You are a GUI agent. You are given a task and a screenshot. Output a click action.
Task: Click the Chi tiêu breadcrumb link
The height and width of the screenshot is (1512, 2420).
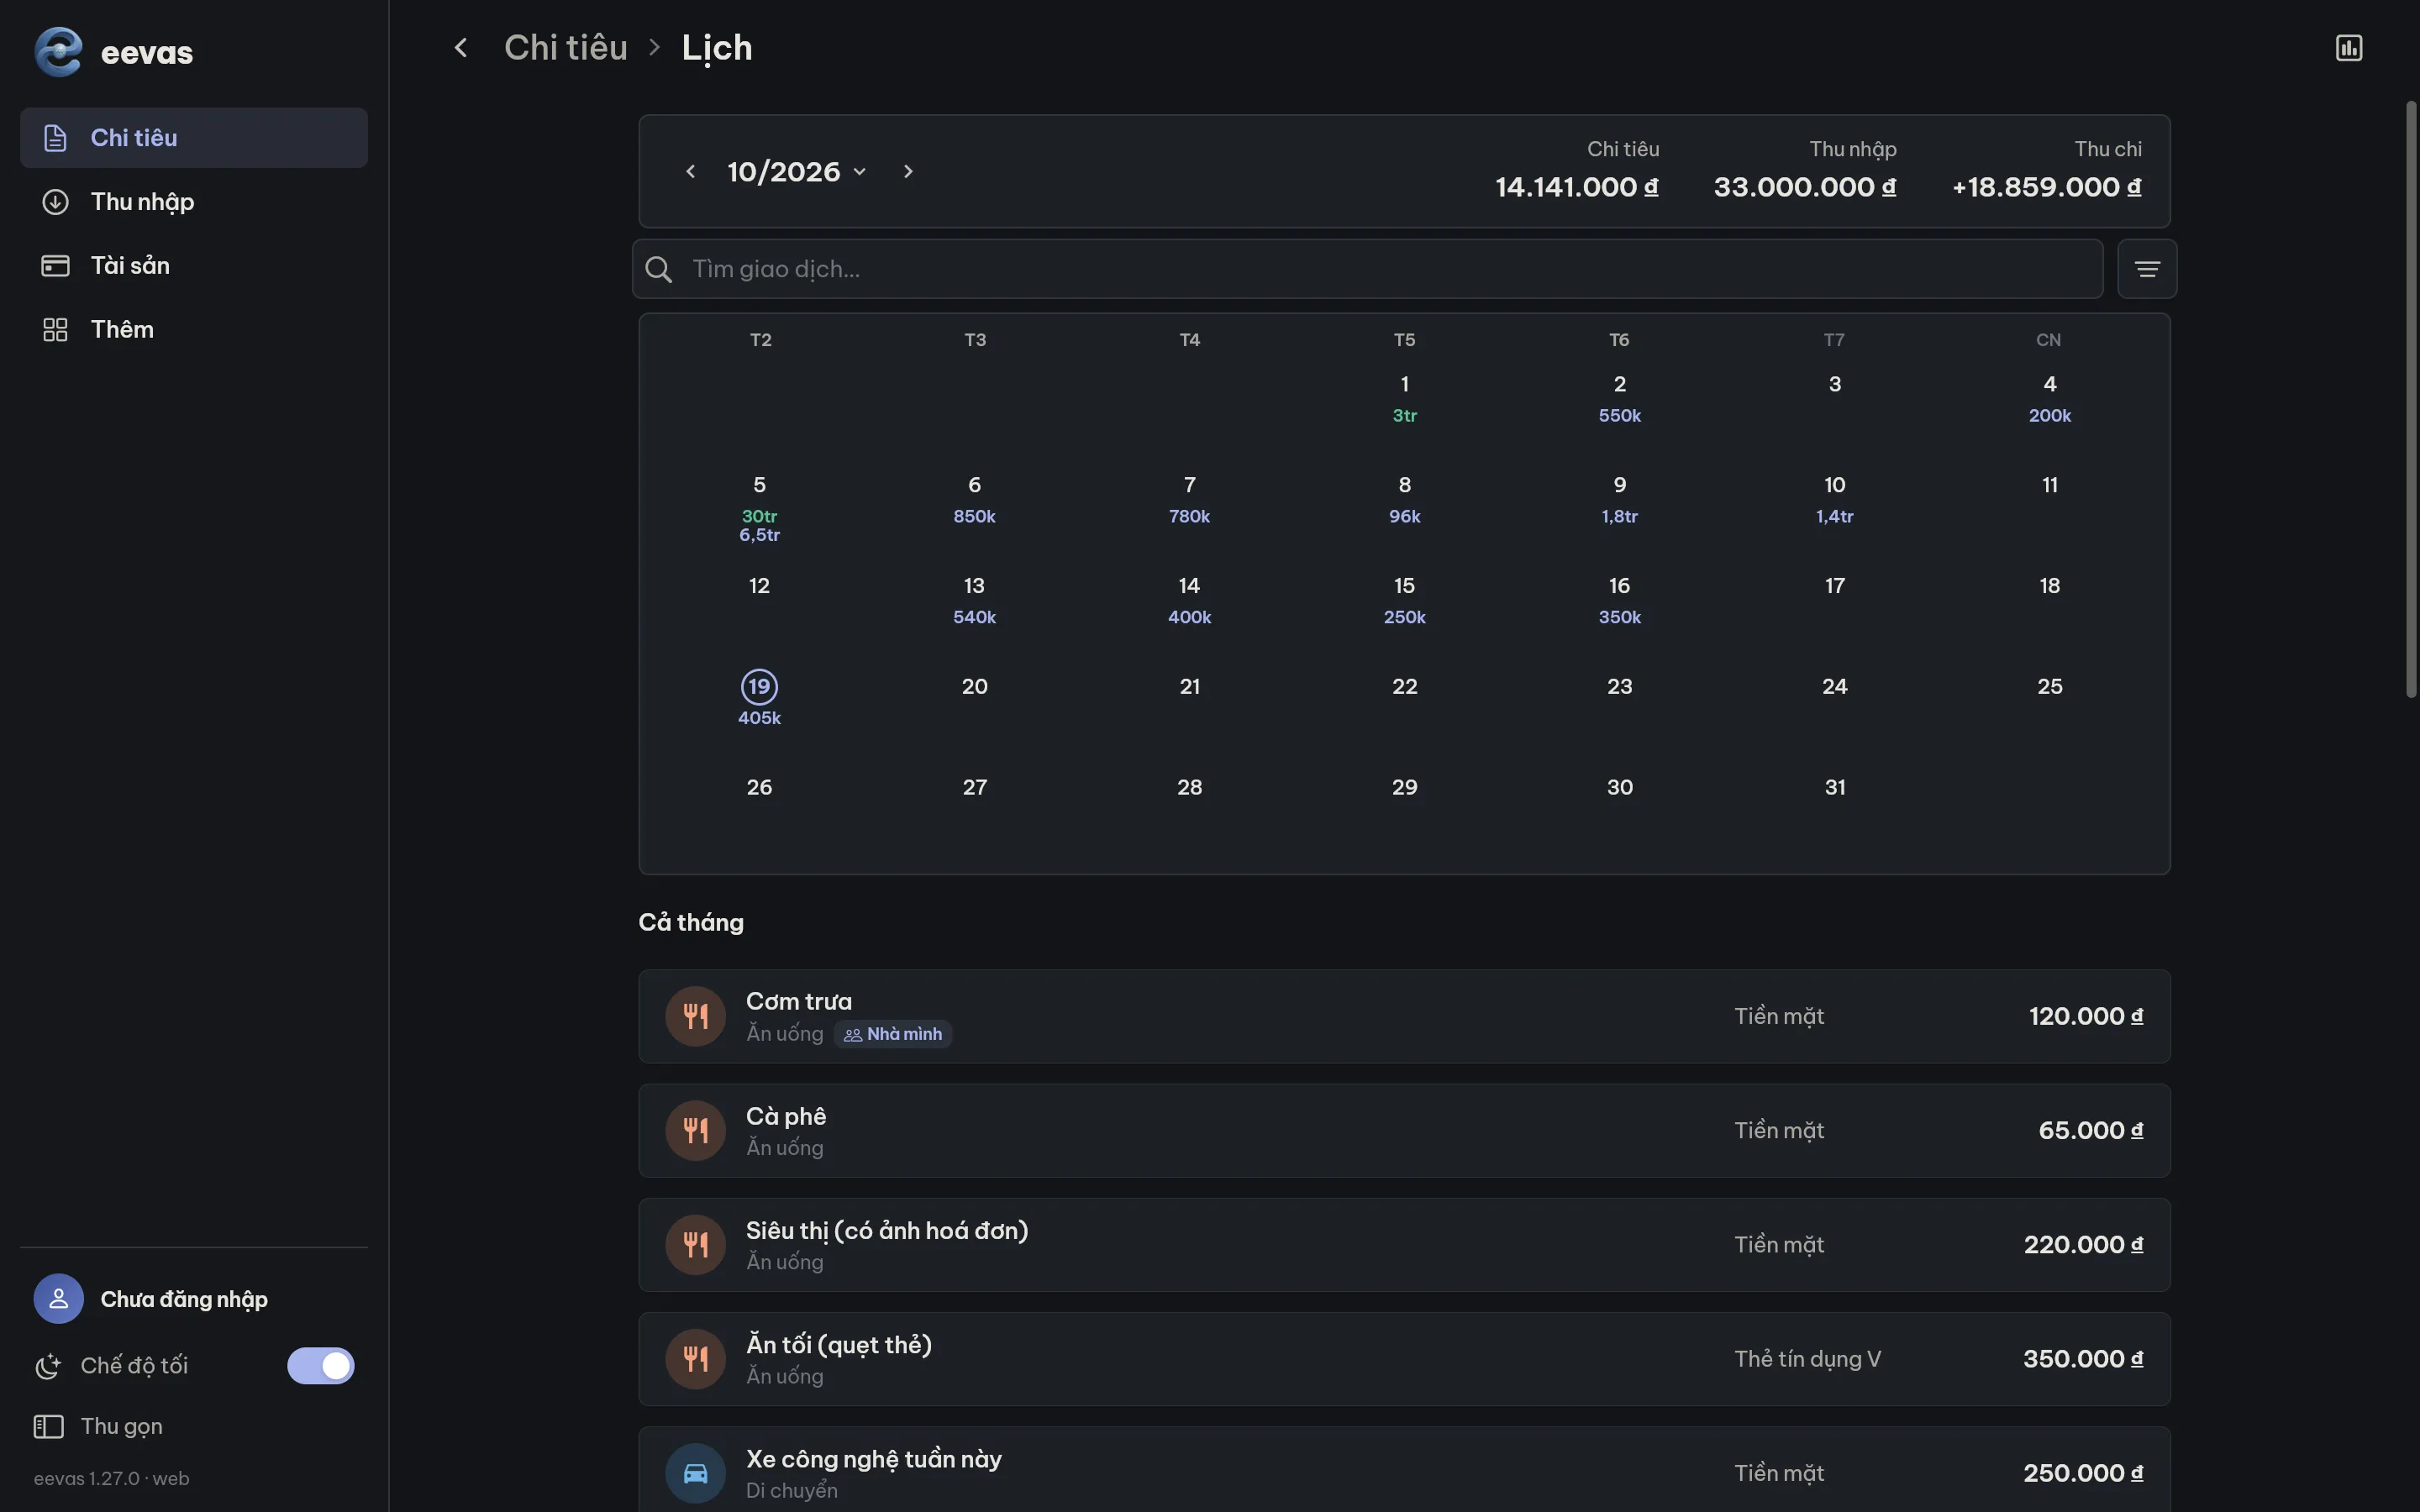click(x=565, y=47)
